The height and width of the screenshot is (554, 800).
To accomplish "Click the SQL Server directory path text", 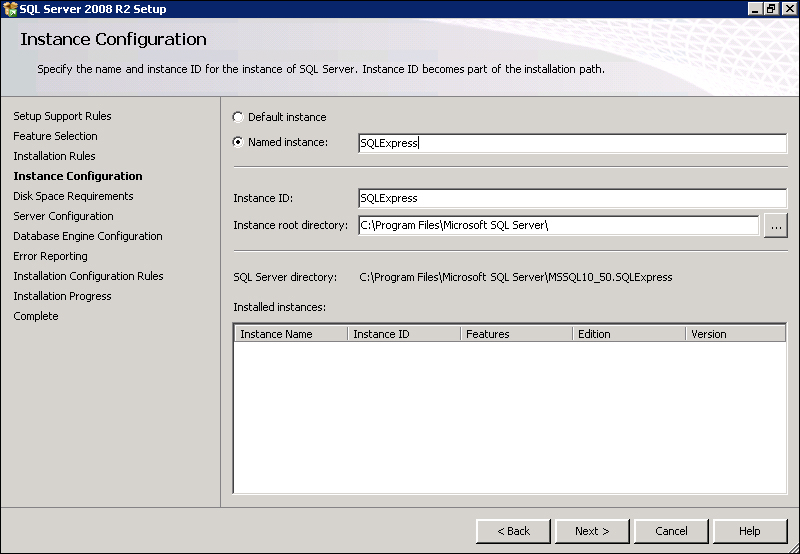I will (x=516, y=277).
